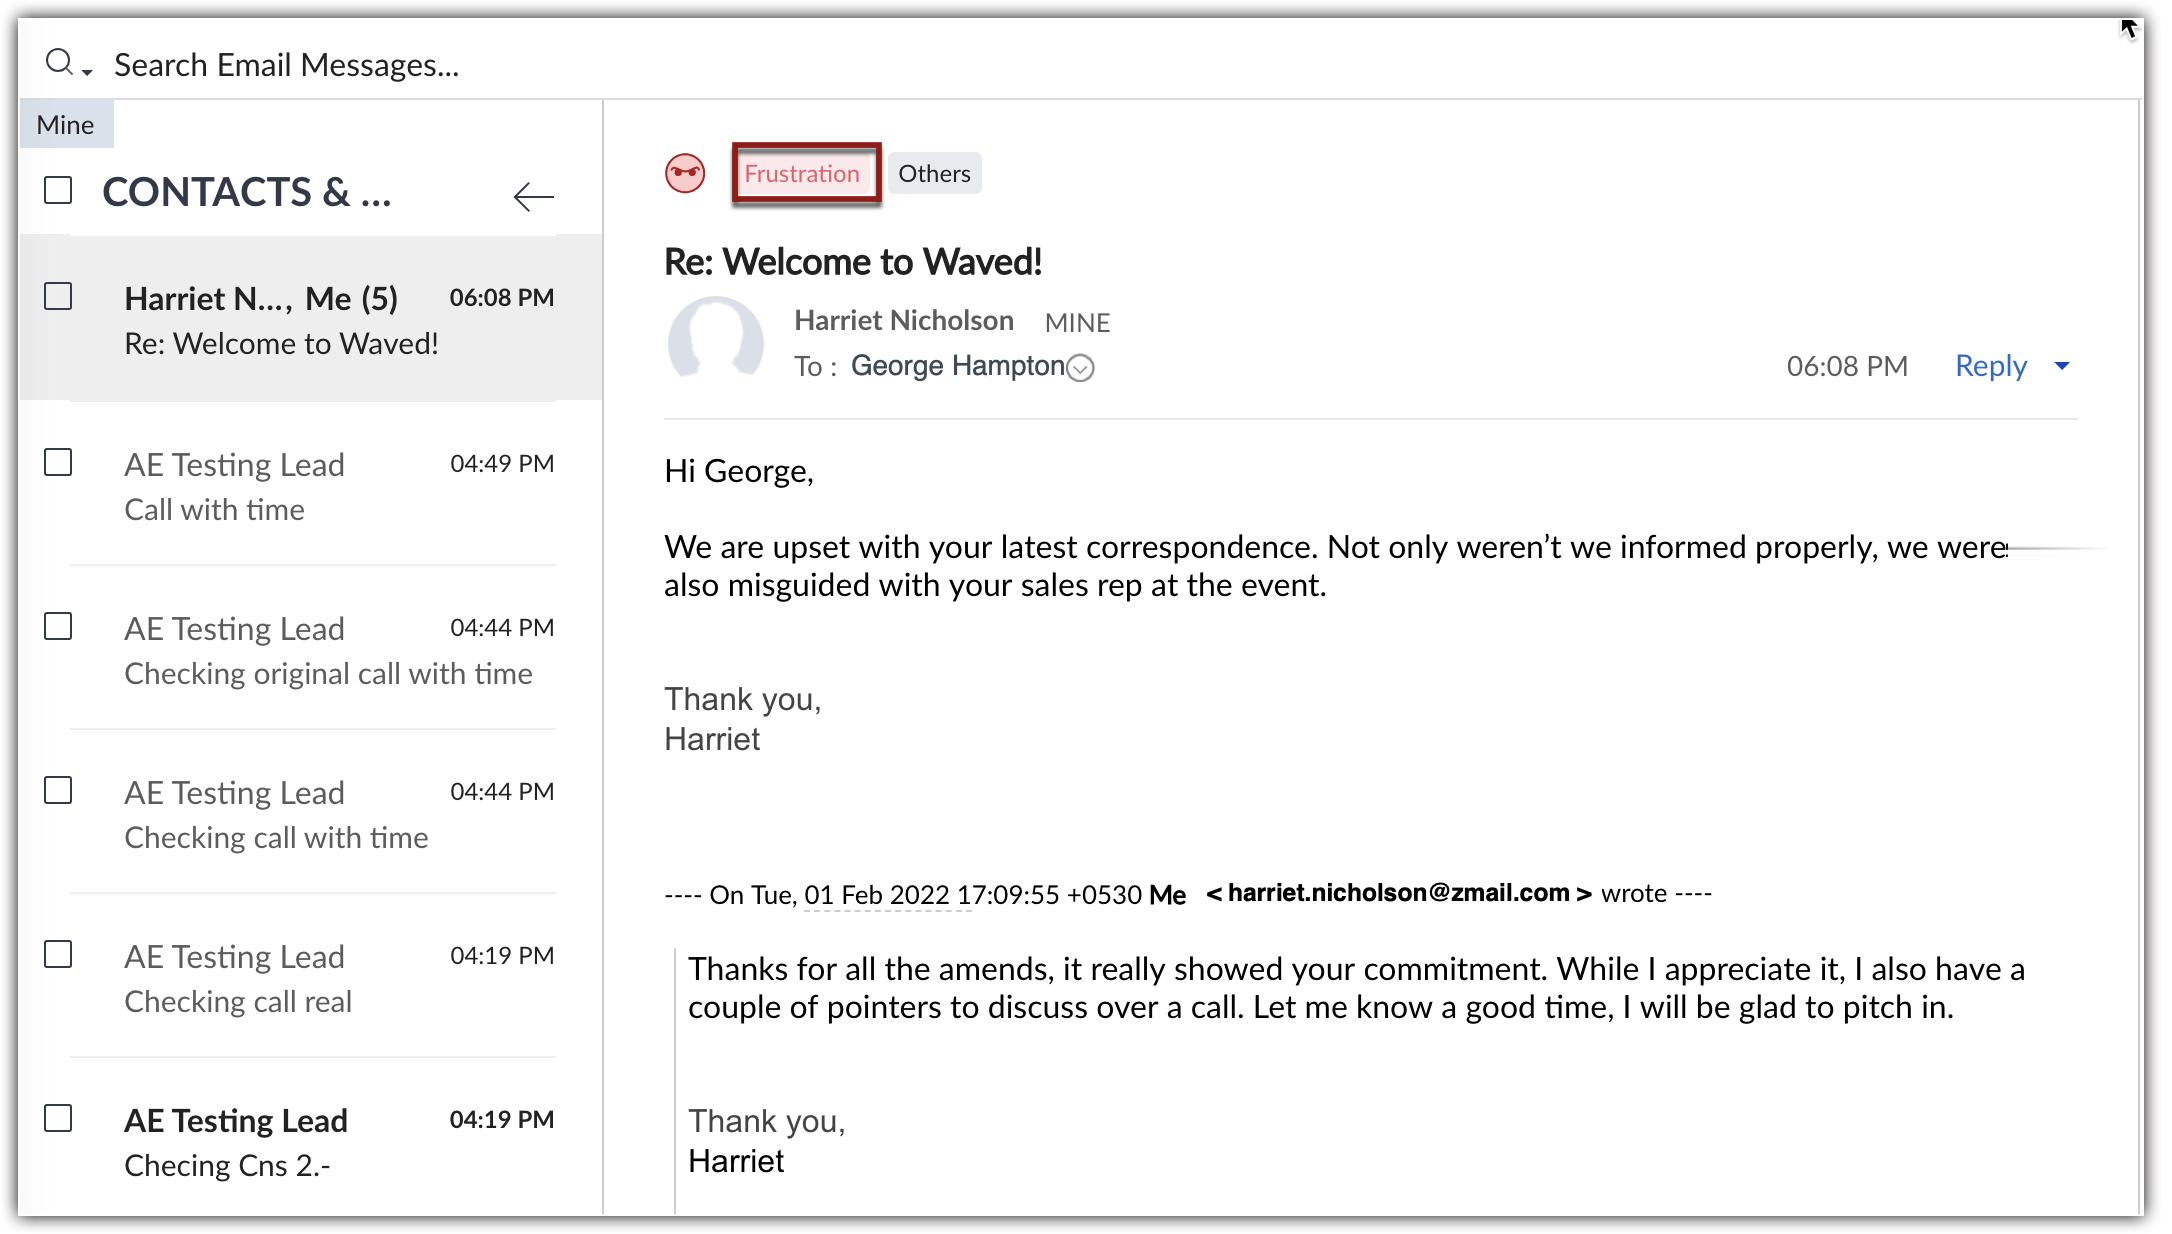This screenshot has height=1234, width=2172.
Task: Tick the 'Checking call real' email checkbox
Action: (x=58, y=954)
